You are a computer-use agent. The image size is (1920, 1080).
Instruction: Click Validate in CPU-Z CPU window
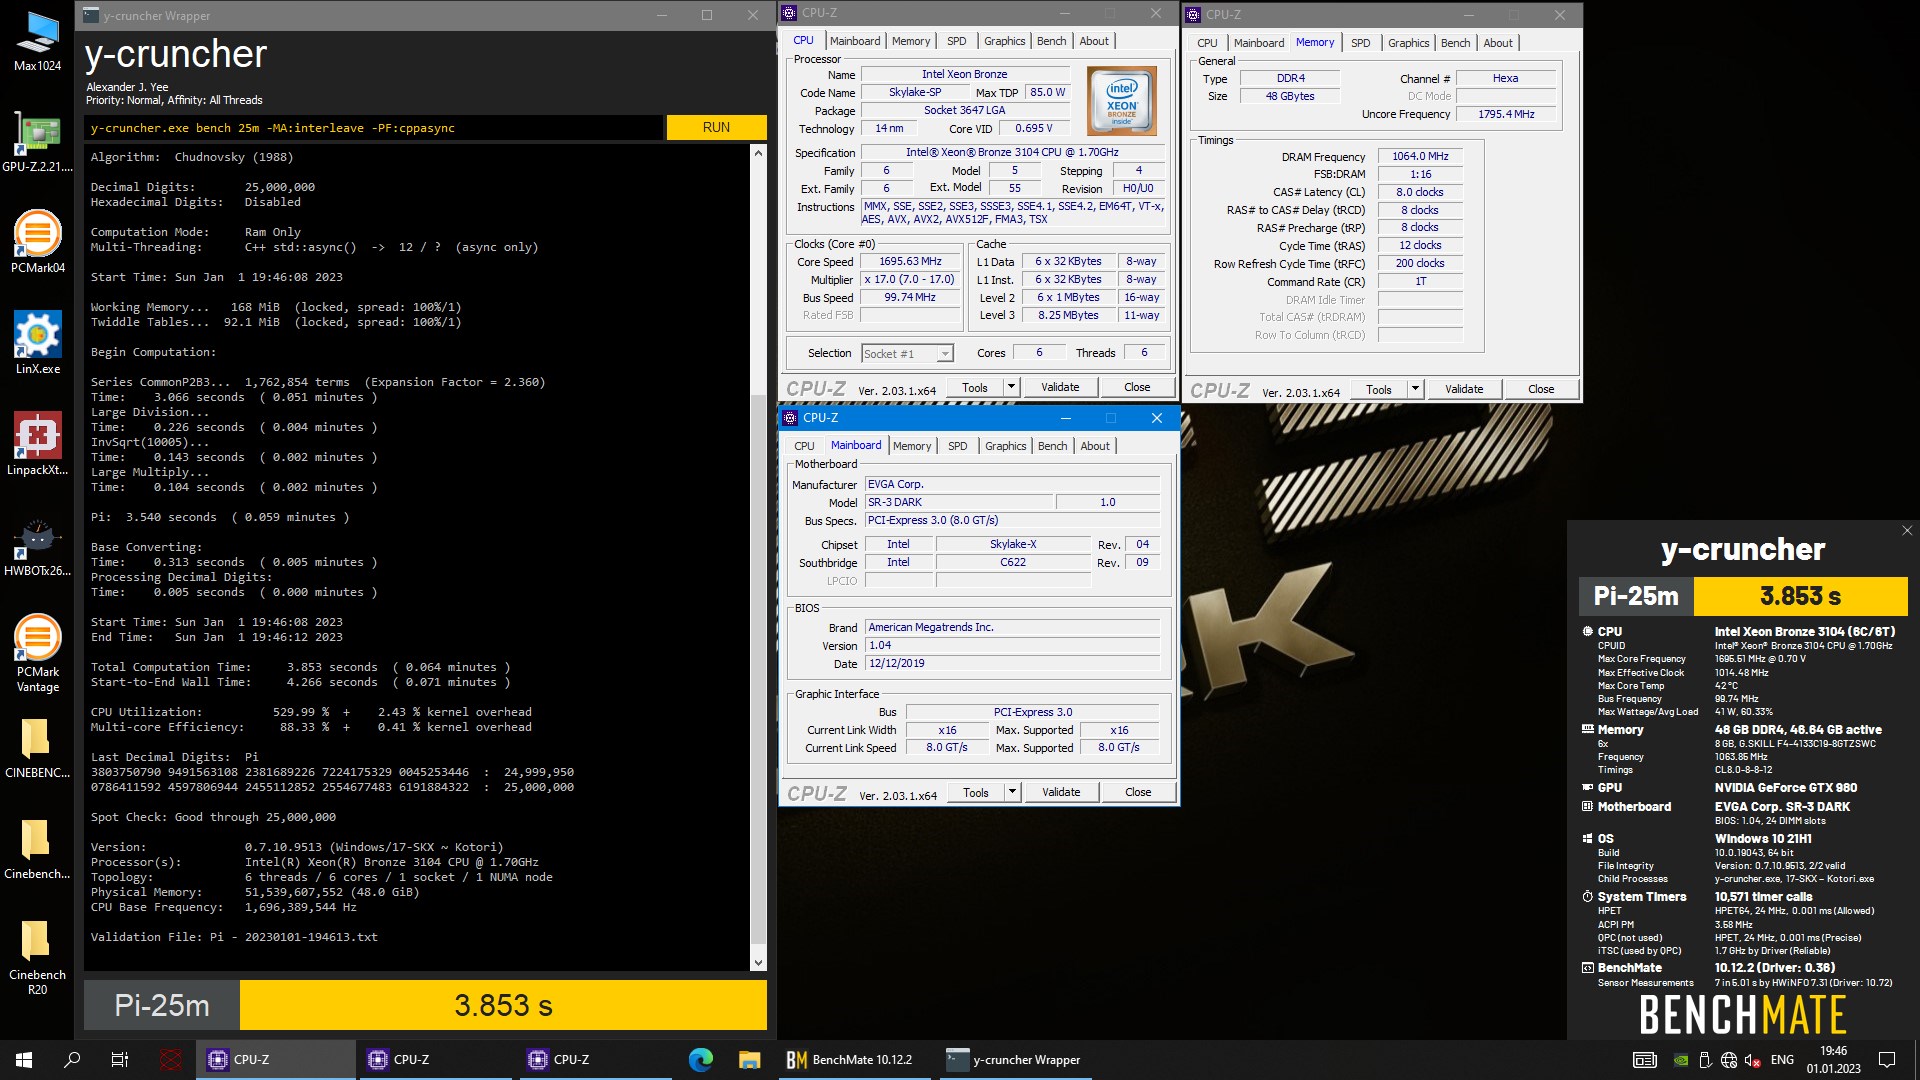click(x=1060, y=387)
